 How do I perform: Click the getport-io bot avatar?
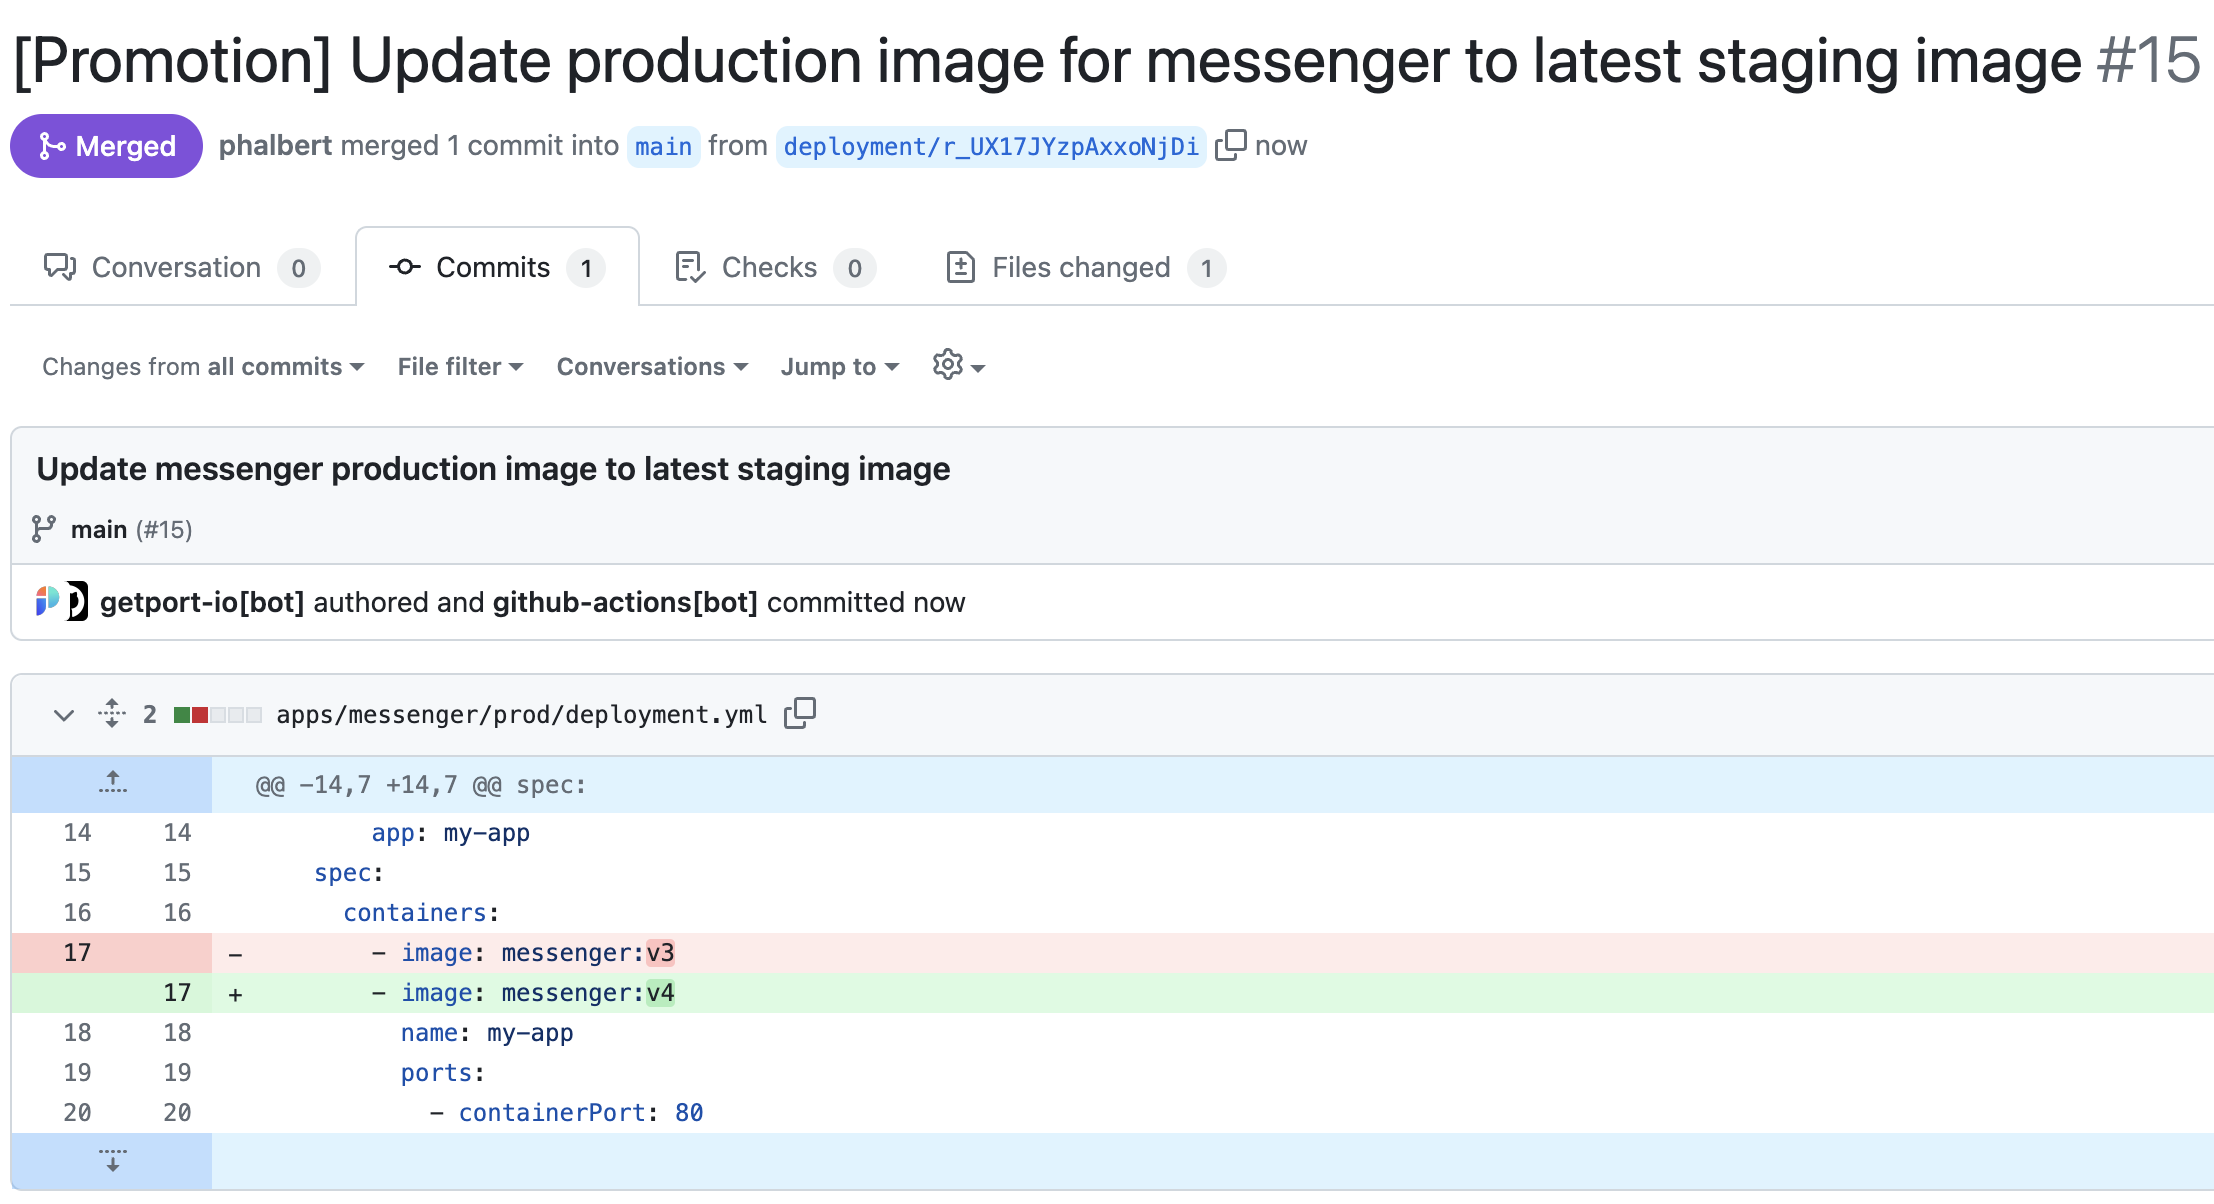(x=47, y=602)
